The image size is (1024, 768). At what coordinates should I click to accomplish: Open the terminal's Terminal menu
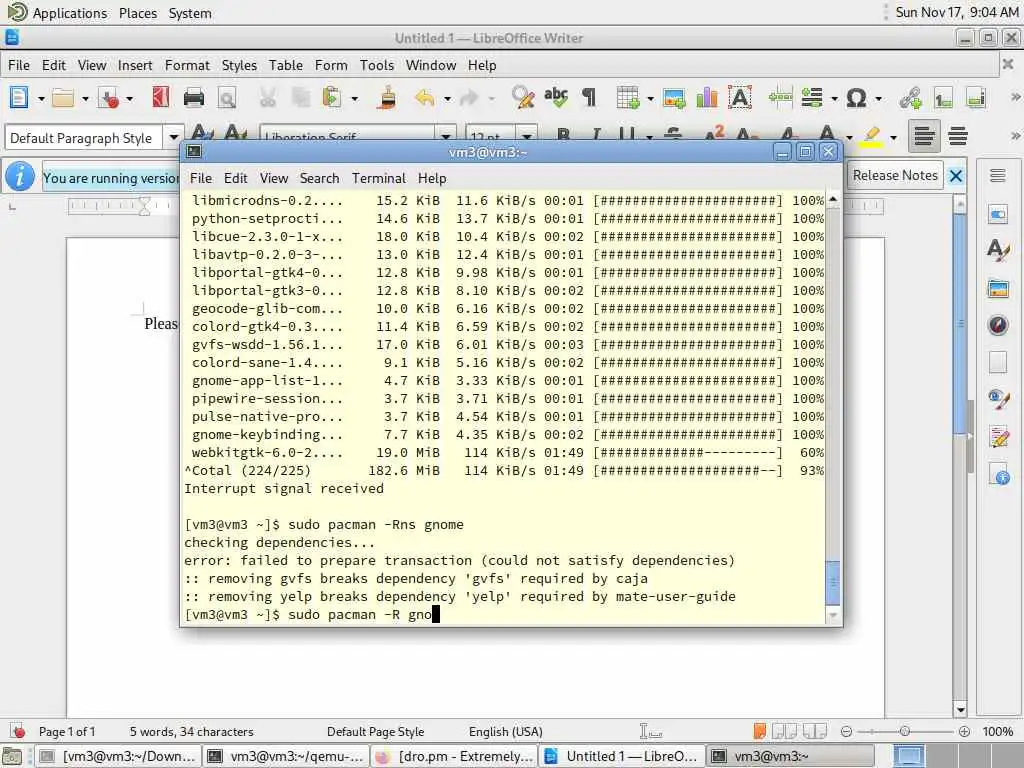point(379,178)
